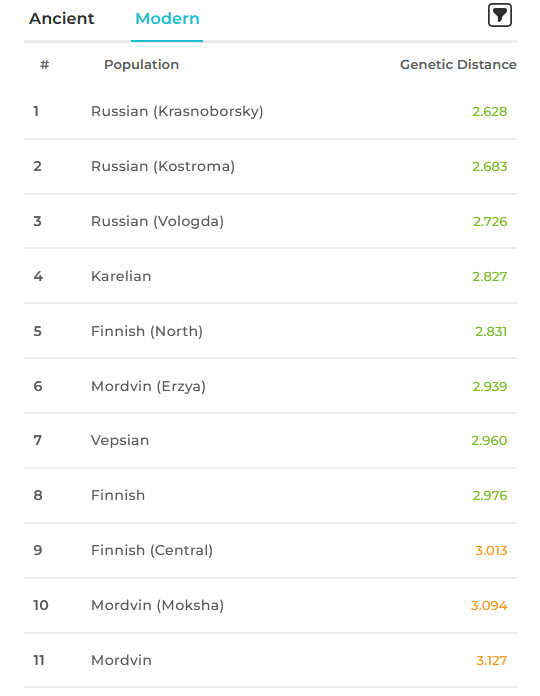Choose Finnish (North) from the list
540x696 pixels.
point(270,331)
